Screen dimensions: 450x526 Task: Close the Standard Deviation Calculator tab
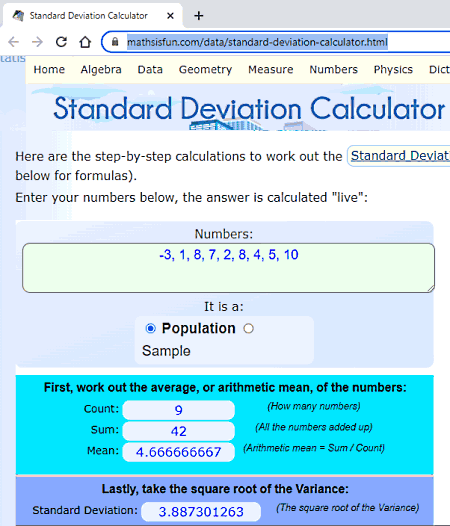click(170, 16)
